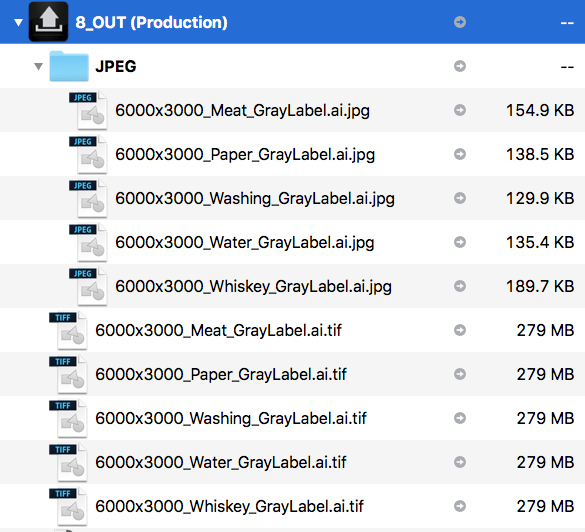Click the 189.7 KB size of Whiskey jpg

click(540, 287)
